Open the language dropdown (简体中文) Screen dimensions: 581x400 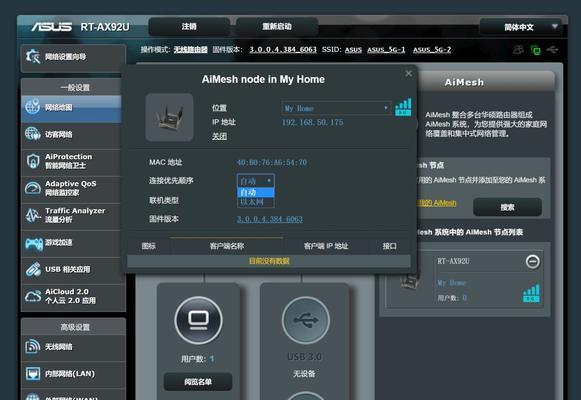[x=521, y=27]
